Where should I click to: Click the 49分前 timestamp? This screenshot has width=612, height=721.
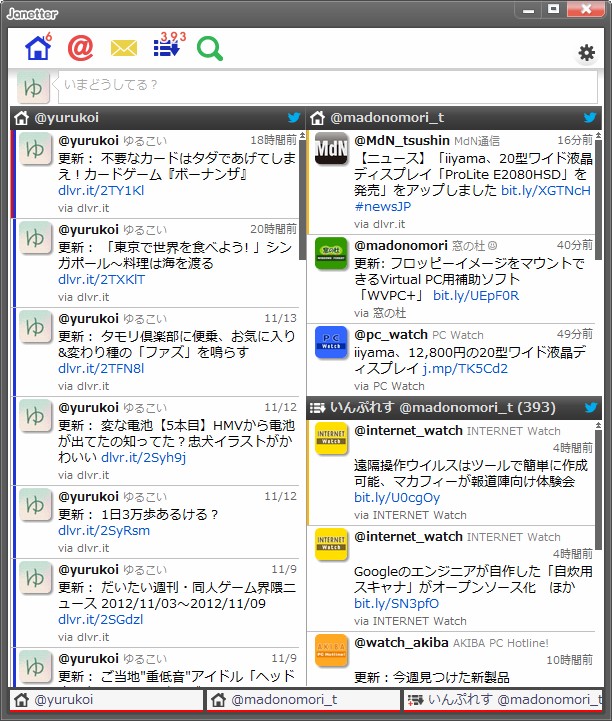coord(575,334)
